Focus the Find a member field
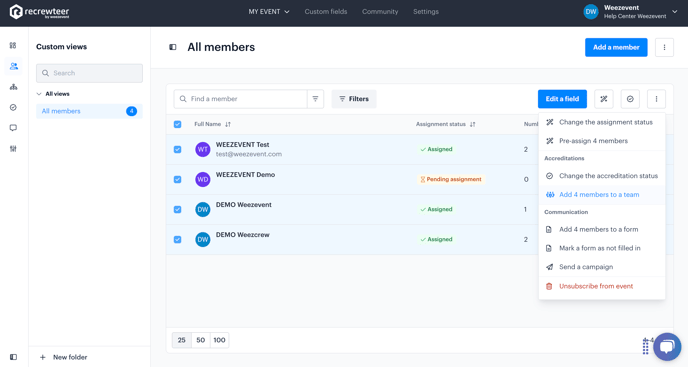688x367 pixels. [240, 99]
